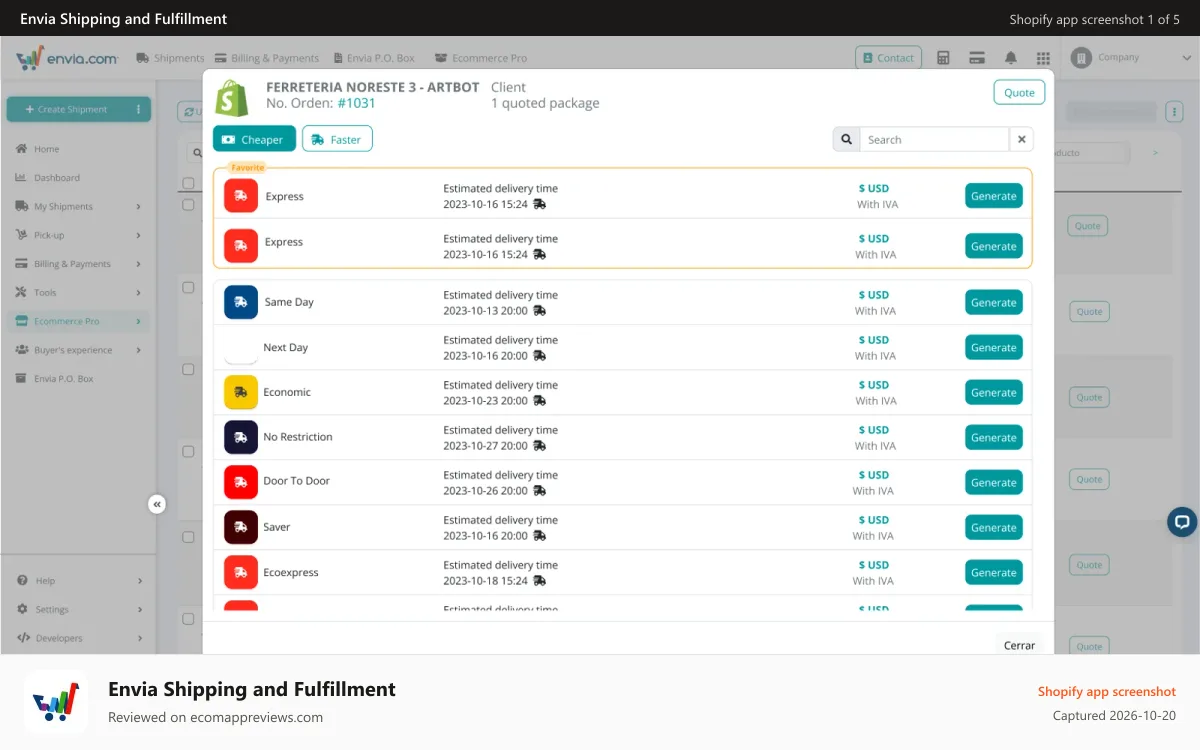Click the yellow Economic carrier icon
This screenshot has width=1200, height=750.
[x=241, y=392]
